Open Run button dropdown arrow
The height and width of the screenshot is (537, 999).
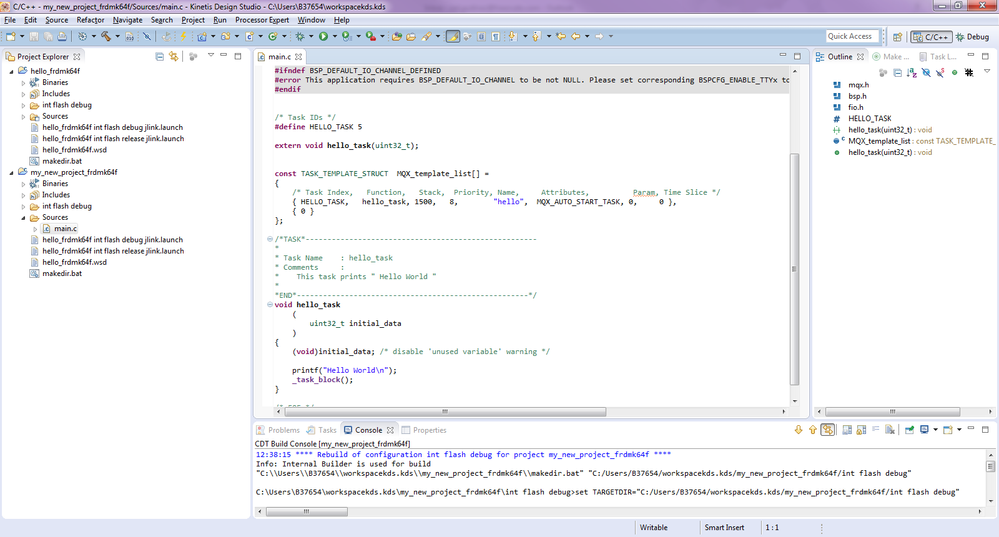point(334,36)
